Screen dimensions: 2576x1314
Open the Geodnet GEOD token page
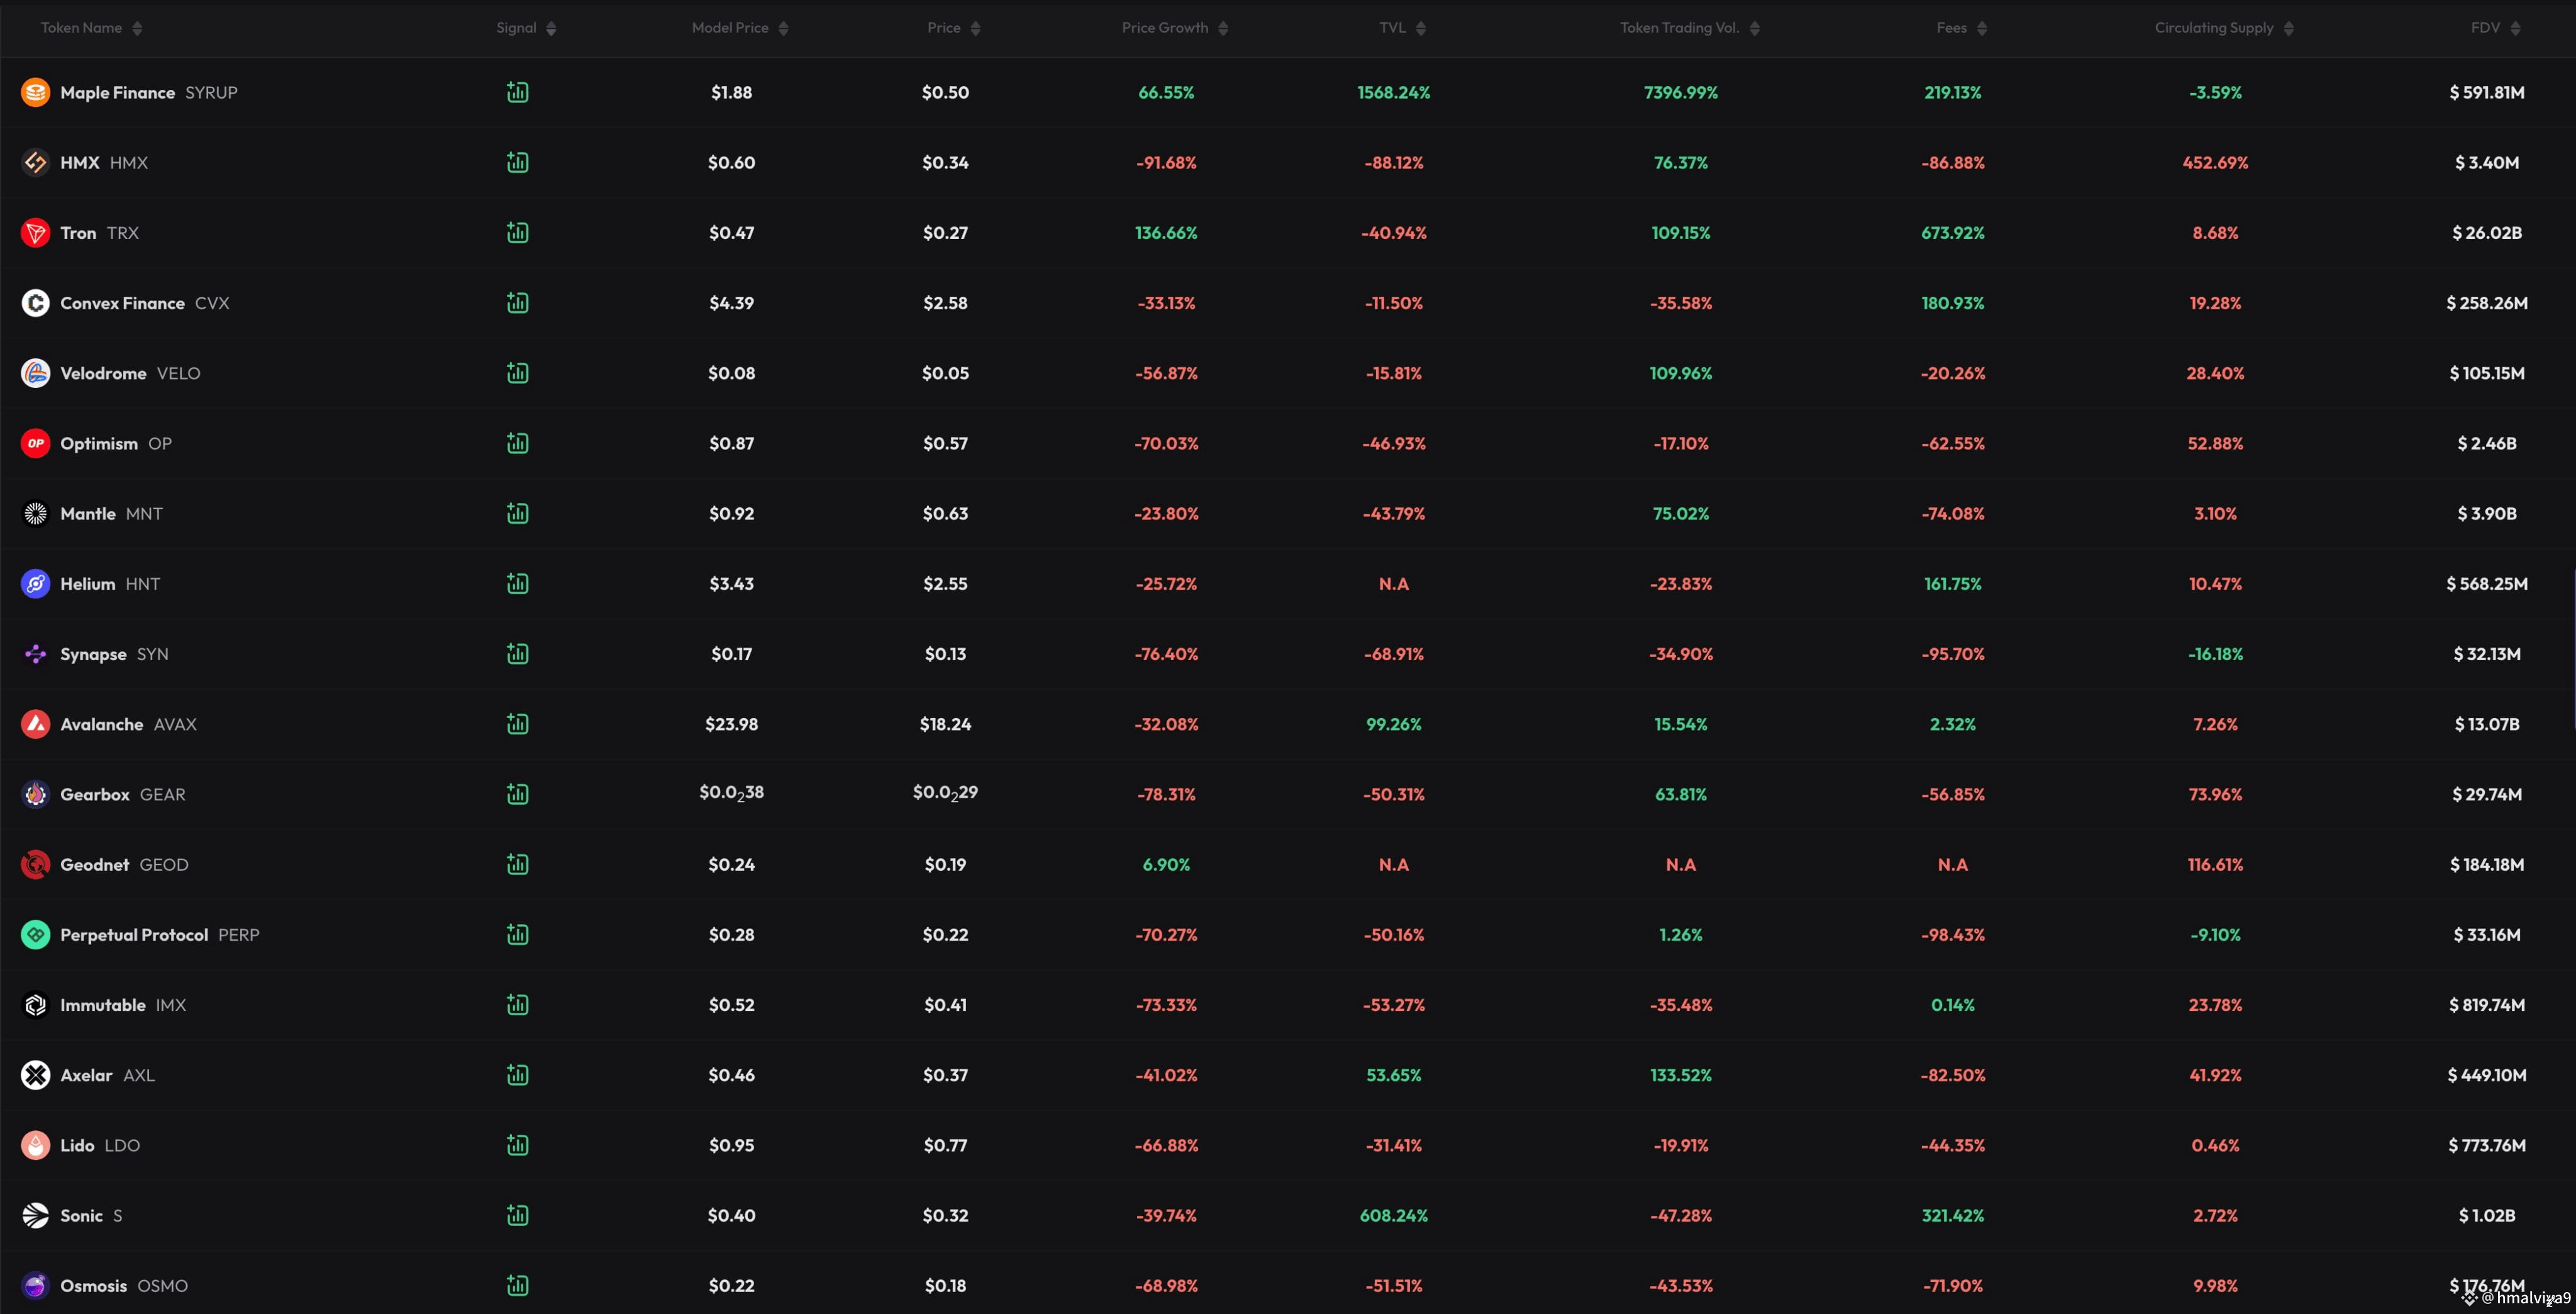point(124,864)
